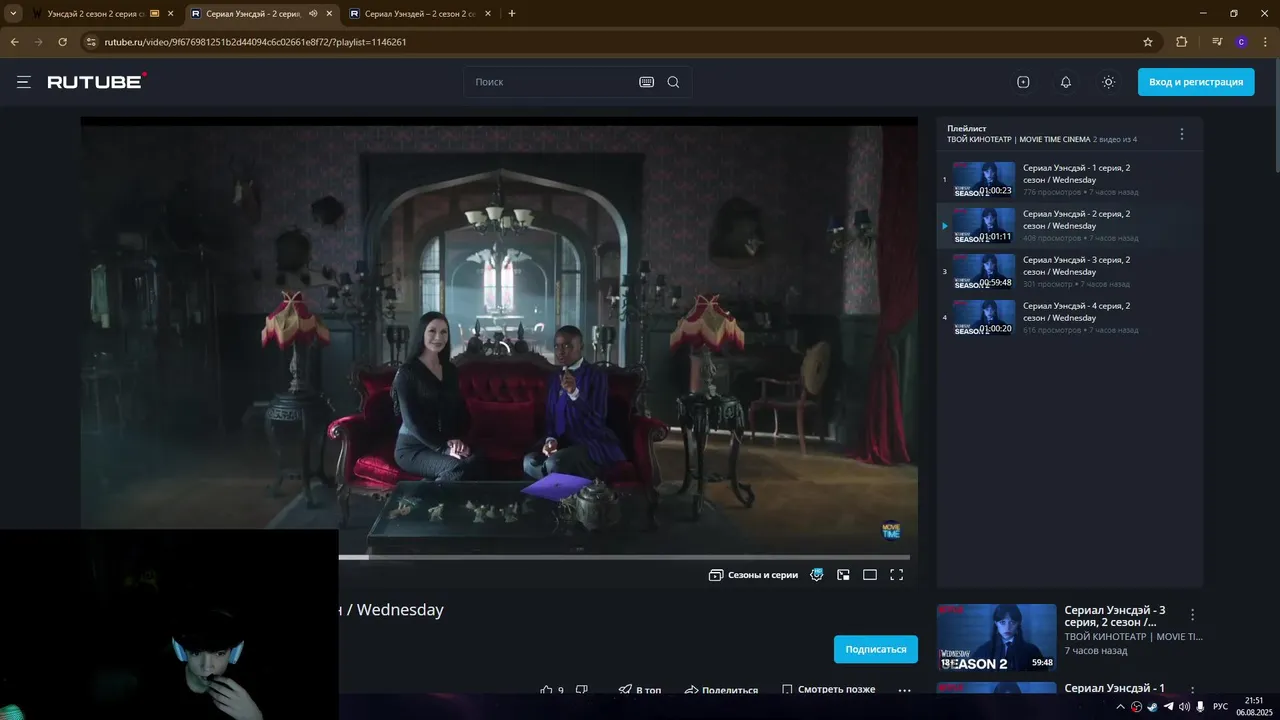View site information icon in address bar

pyautogui.click(x=91, y=42)
